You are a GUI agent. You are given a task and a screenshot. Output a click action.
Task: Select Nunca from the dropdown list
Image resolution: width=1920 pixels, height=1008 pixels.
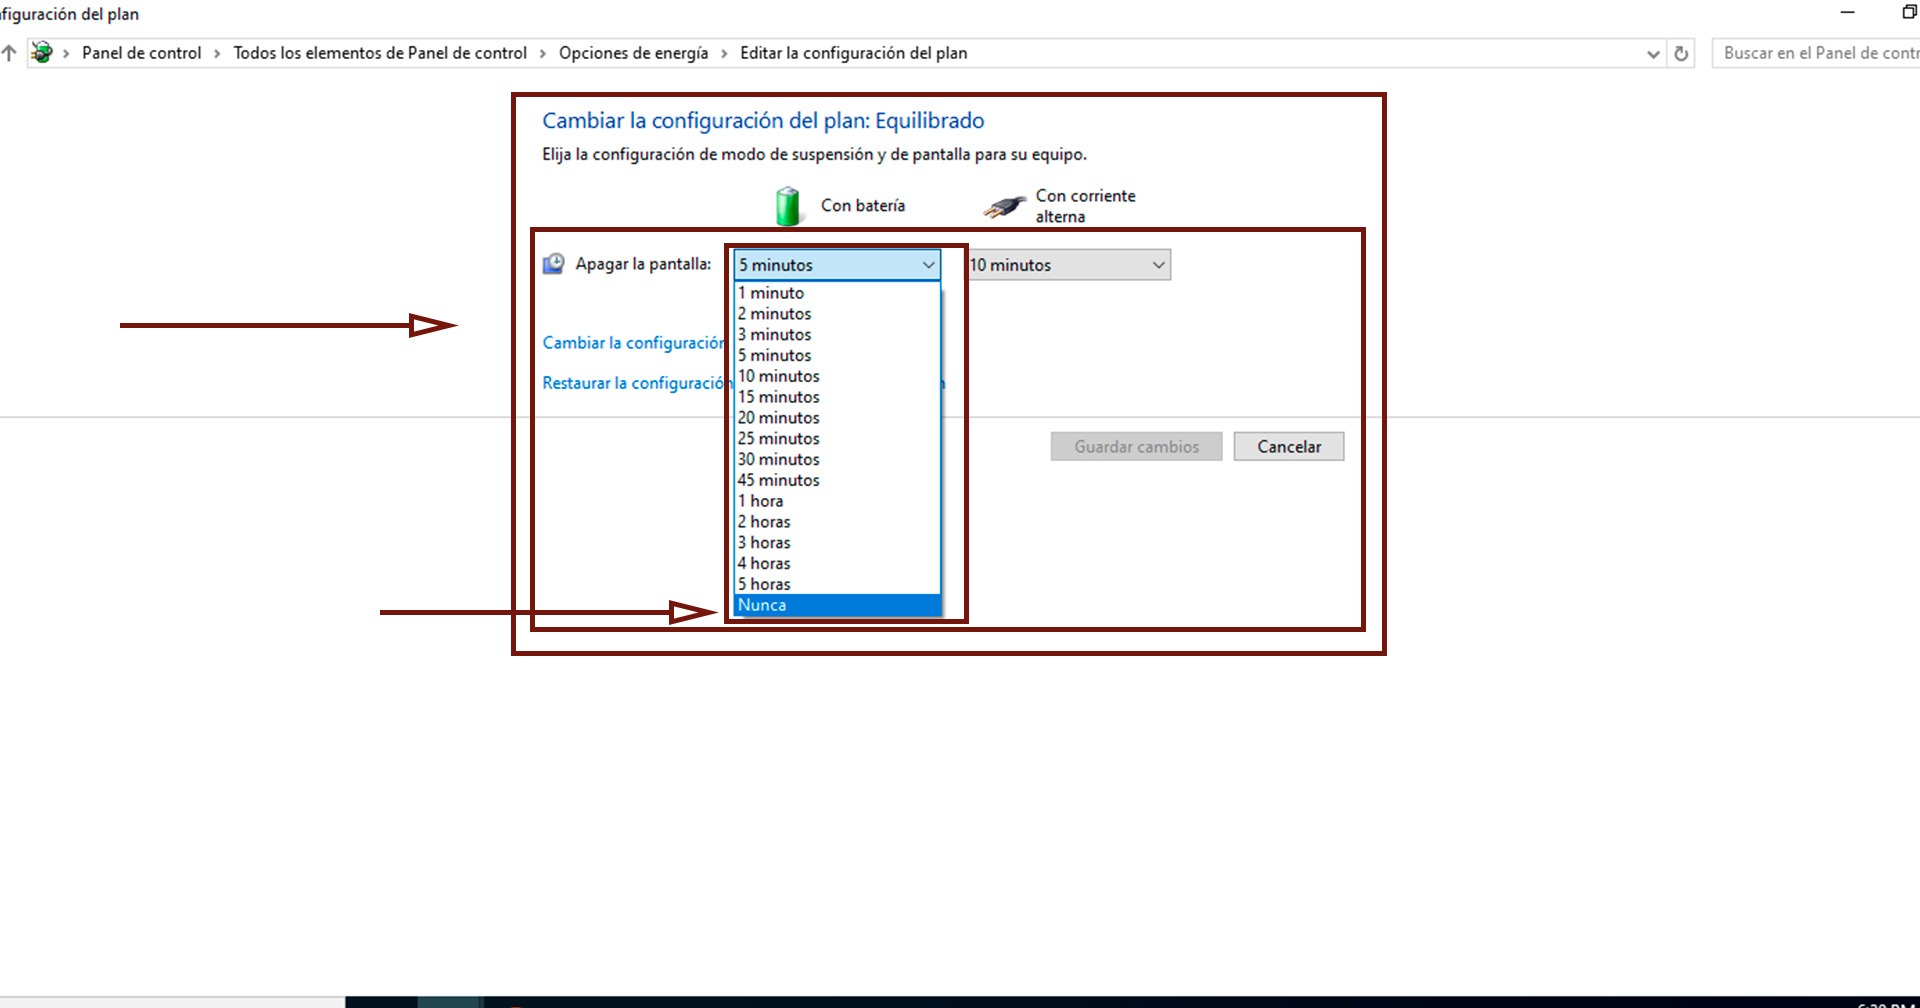tap(837, 605)
